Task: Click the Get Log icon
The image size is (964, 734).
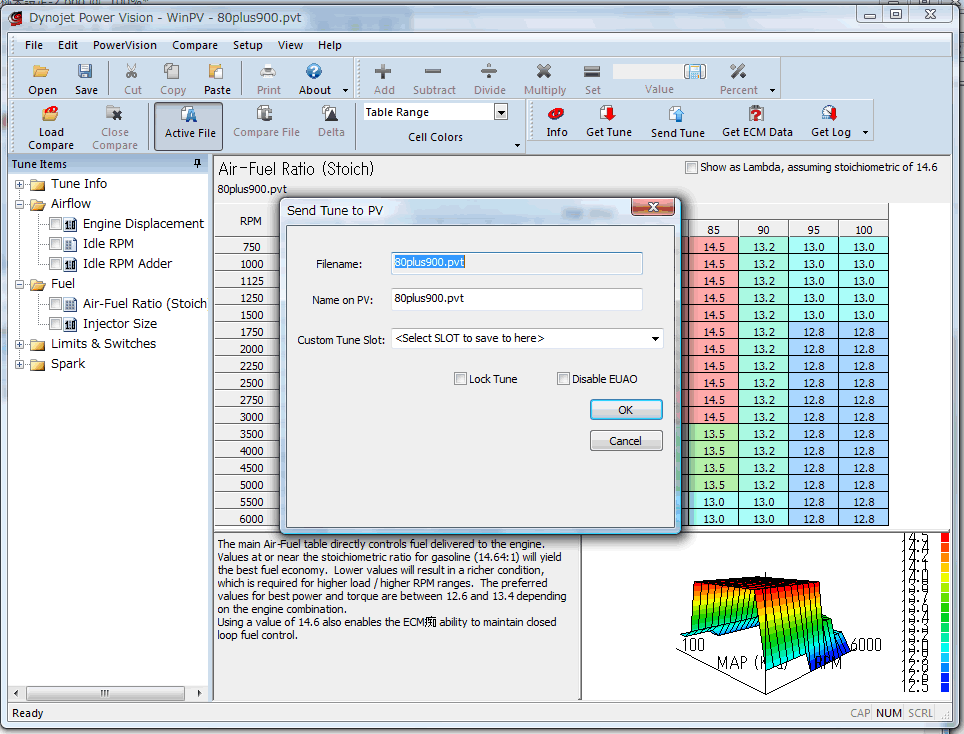Action: [x=829, y=114]
